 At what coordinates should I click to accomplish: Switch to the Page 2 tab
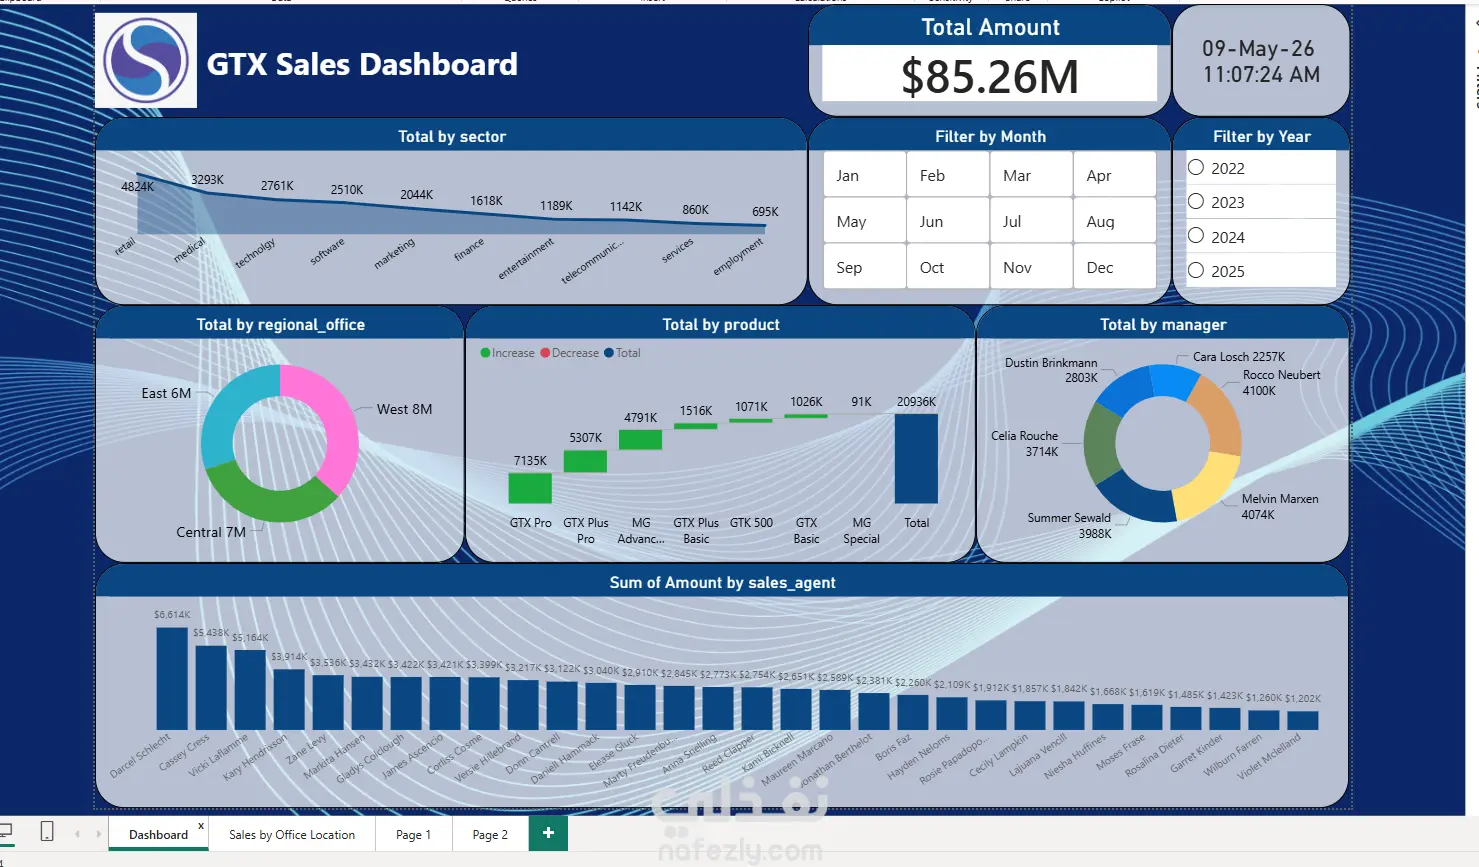tap(490, 834)
